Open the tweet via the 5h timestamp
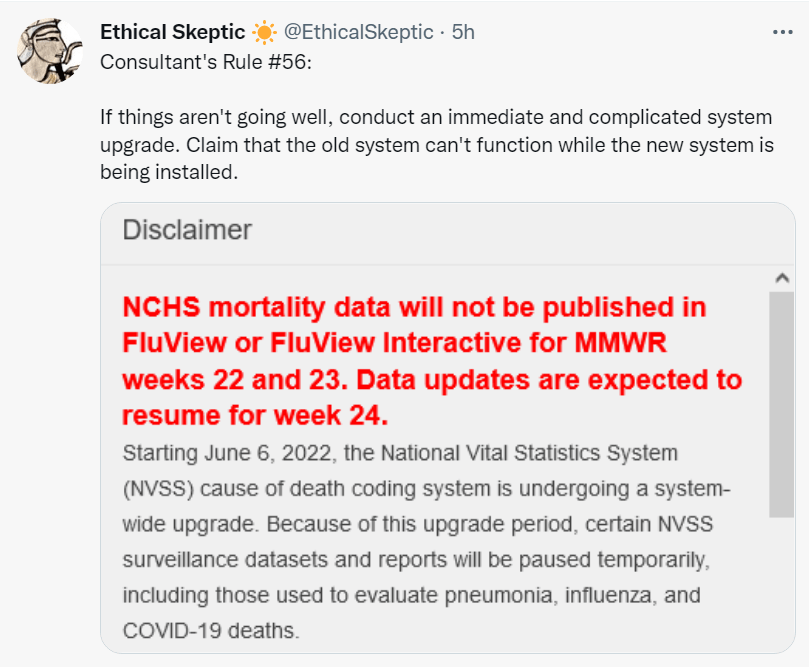Screen dimensions: 809x667 click(463, 32)
